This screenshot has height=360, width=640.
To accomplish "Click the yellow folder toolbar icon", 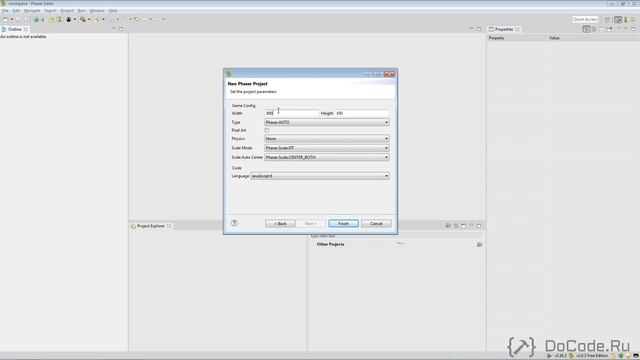I will pyautogui.click(x=51, y=19).
